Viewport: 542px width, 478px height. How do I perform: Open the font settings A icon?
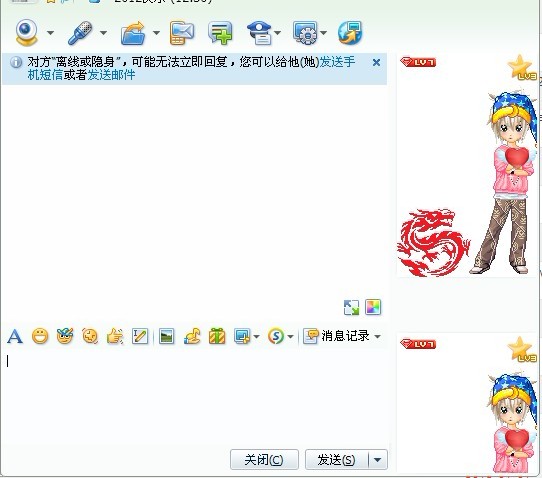(x=15, y=336)
